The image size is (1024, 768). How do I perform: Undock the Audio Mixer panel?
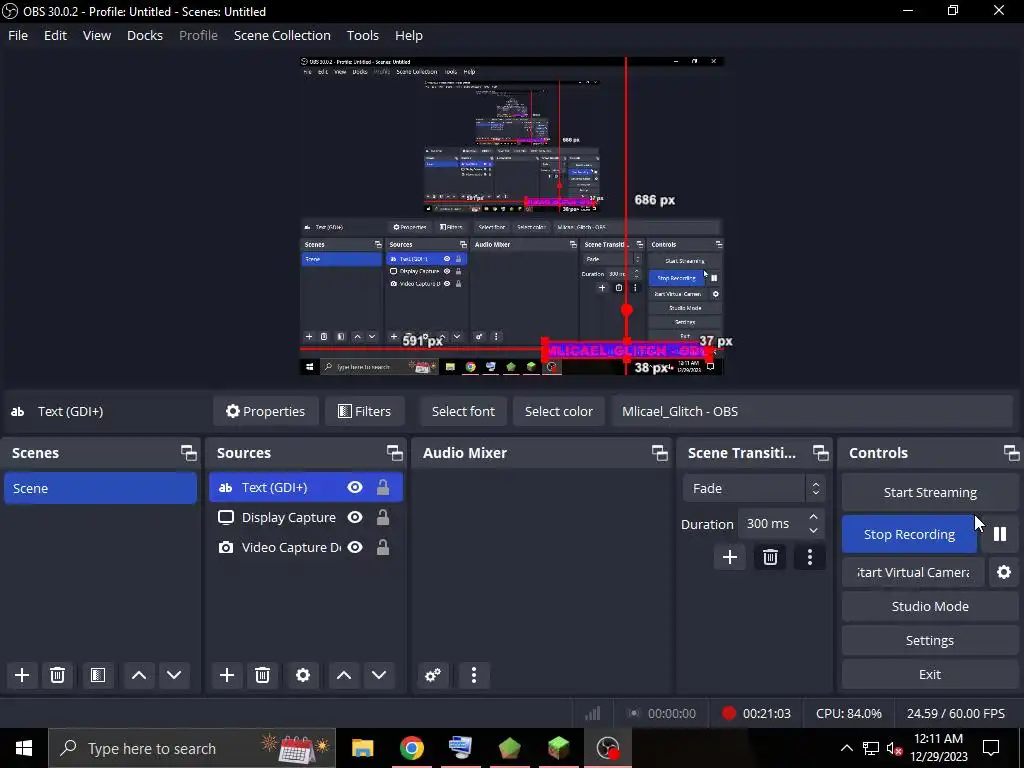[660, 453]
